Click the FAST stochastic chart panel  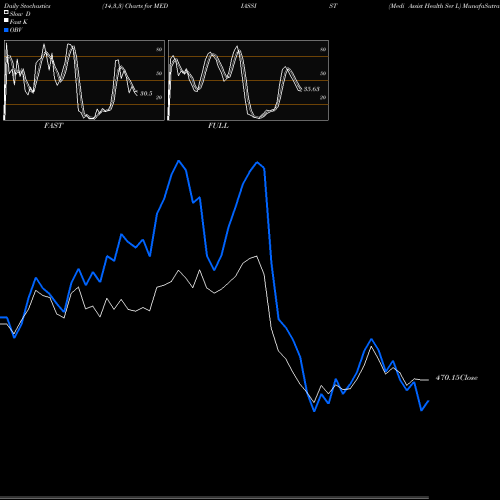coord(84,80)
